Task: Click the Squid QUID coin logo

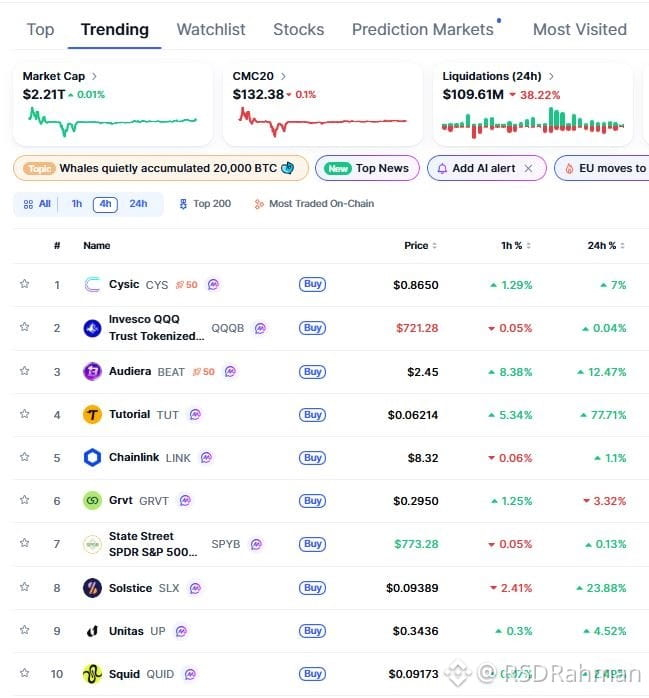Action: (92, 674)
